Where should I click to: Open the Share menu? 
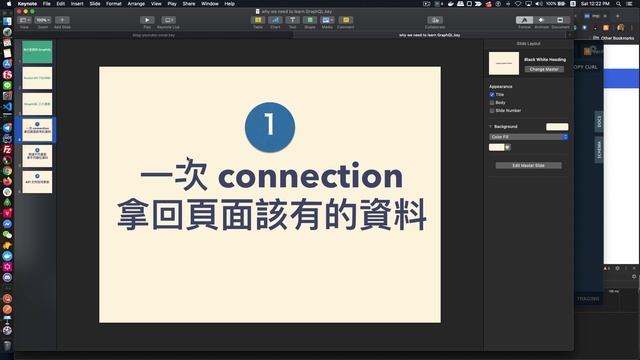189,4
